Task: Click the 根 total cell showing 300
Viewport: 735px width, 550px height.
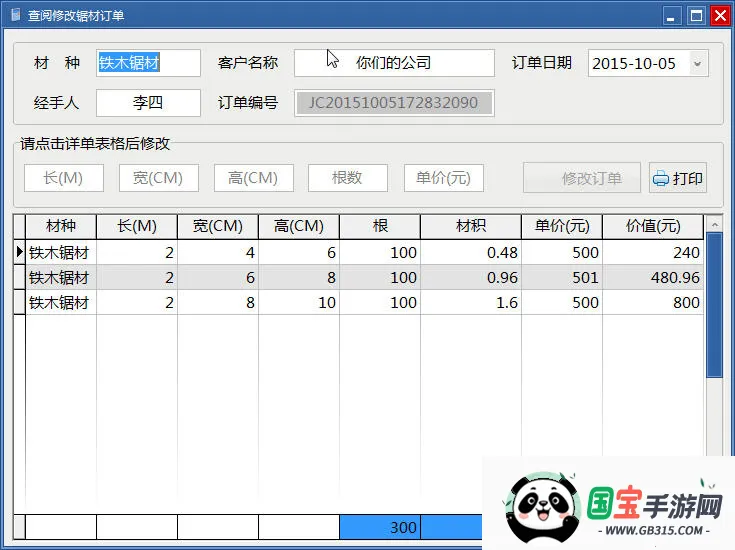Action: [x=380, y=527]
